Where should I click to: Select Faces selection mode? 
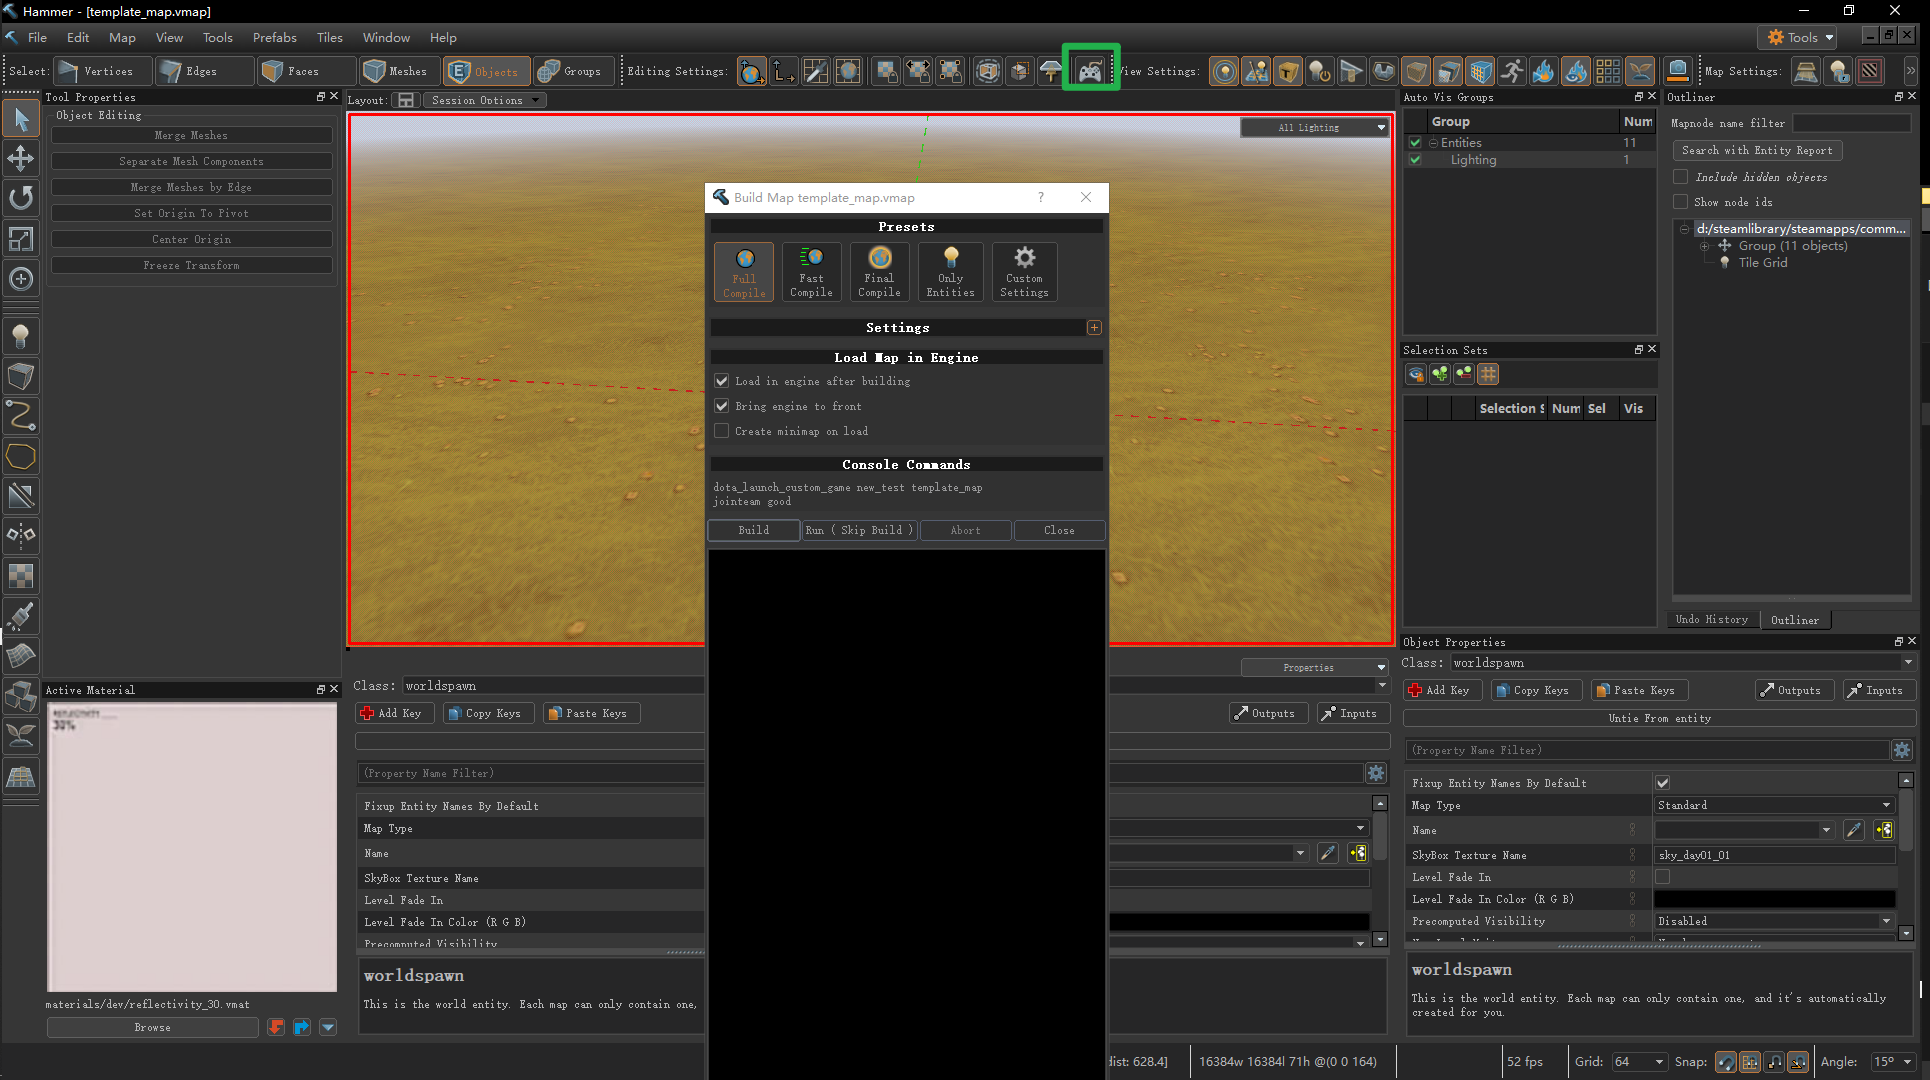(306, 71)
